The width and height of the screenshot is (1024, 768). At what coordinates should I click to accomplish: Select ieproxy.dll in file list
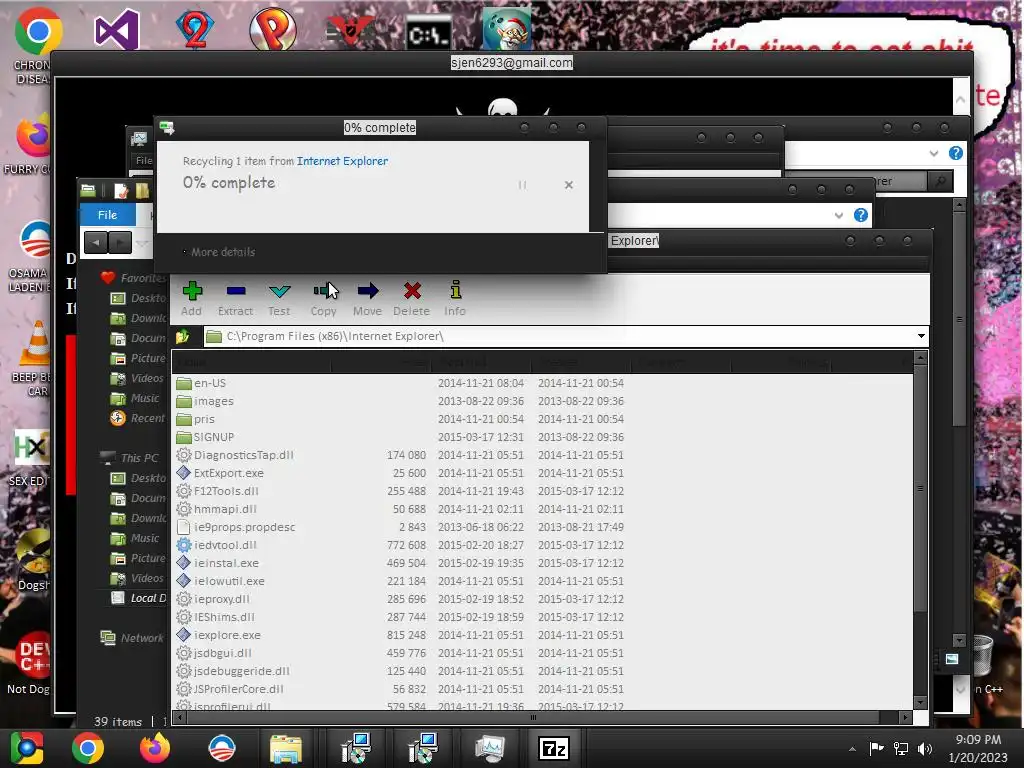pyautogui.click(x=222, y=599)
